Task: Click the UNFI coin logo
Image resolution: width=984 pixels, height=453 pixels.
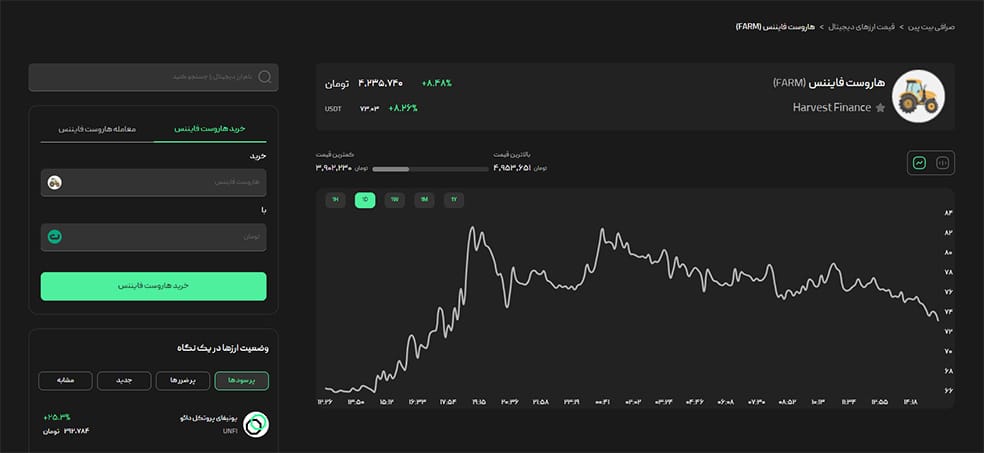Action: point(255,424)
